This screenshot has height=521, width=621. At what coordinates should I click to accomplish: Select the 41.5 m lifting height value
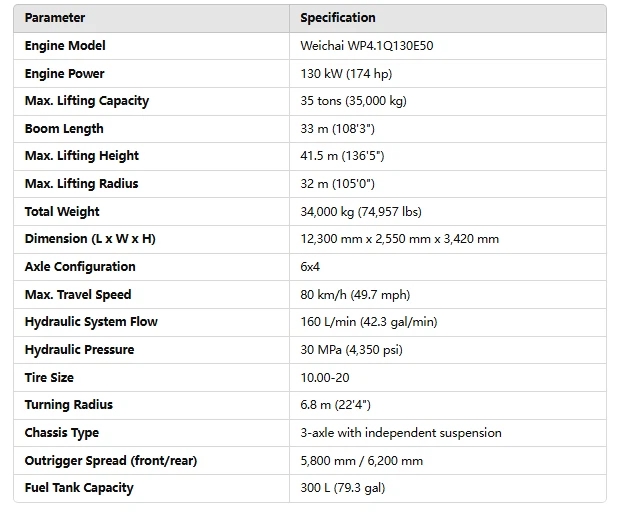coord(342,156)
